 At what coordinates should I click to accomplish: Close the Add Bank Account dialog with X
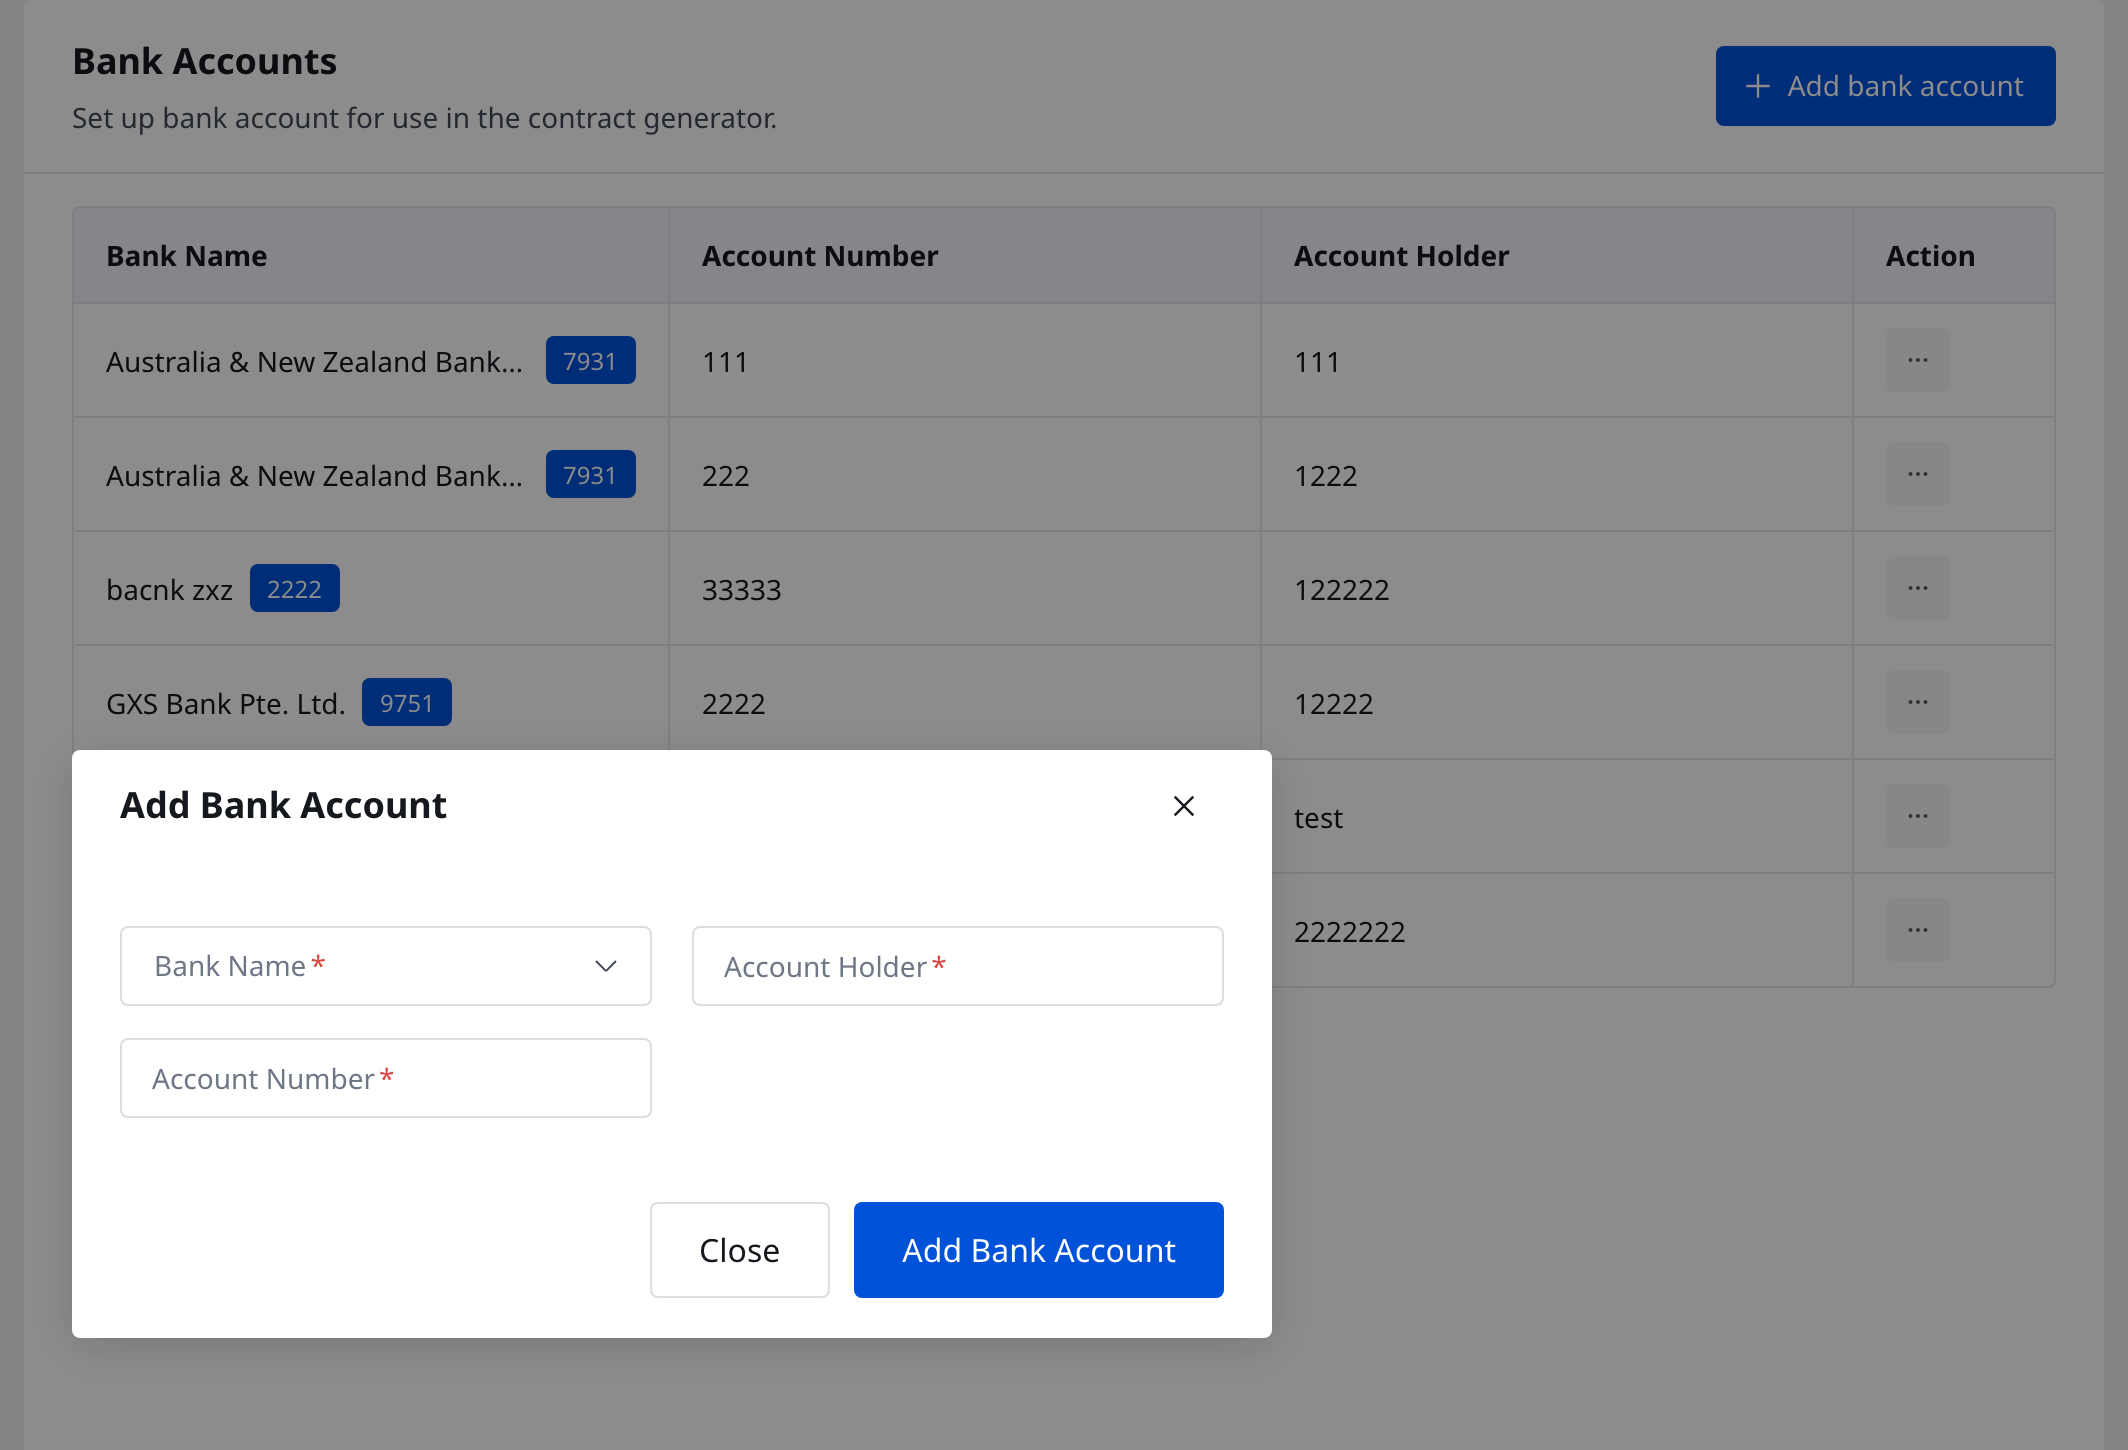pyautogui.click(x=1184, y=806)
